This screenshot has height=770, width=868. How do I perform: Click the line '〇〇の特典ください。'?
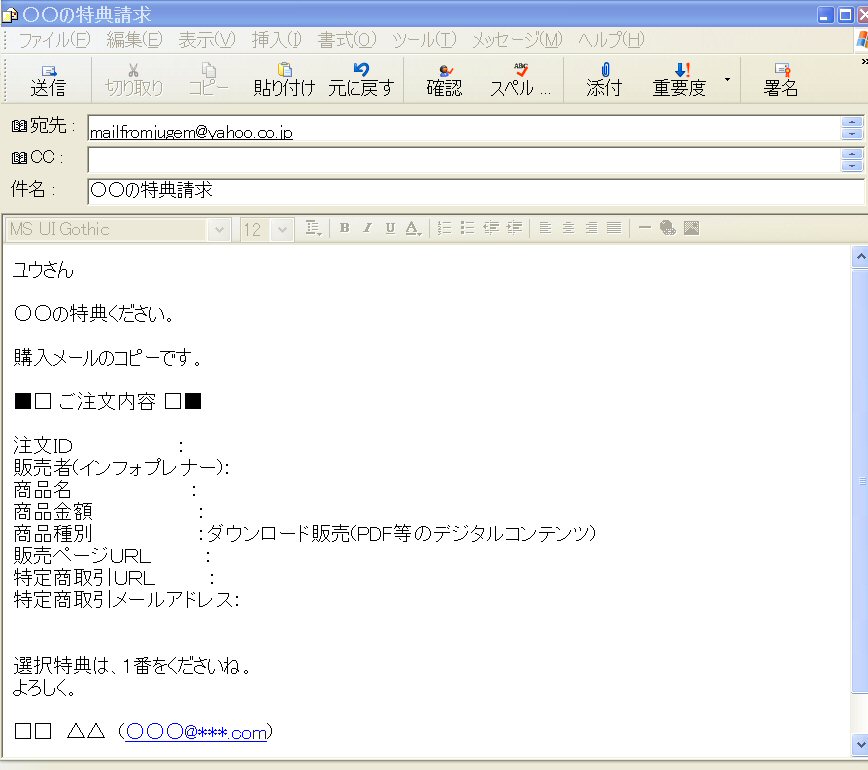[94, 314]
